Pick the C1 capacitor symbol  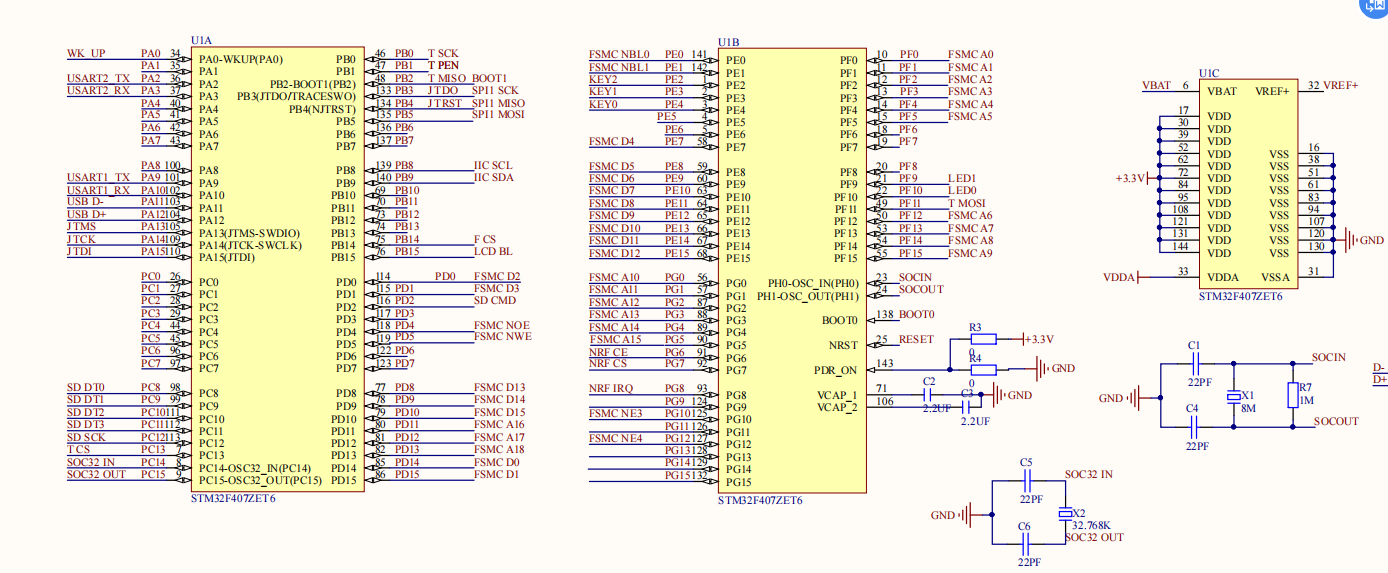point(1194,364)
